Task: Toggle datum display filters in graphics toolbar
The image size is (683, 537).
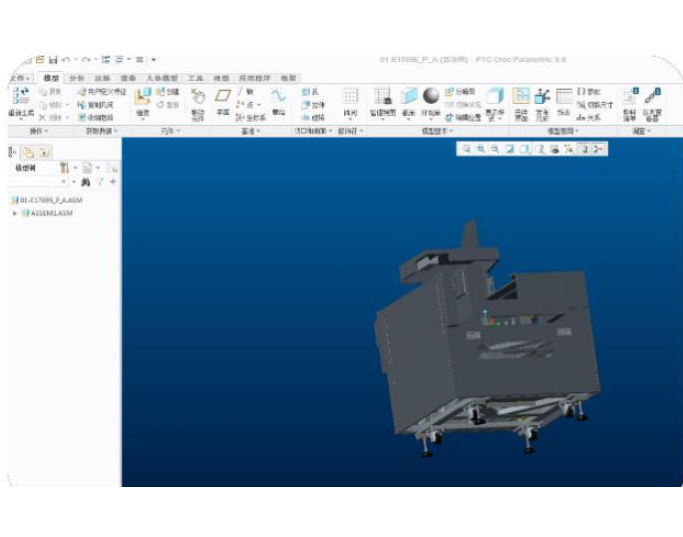Action: coord(568,149)
